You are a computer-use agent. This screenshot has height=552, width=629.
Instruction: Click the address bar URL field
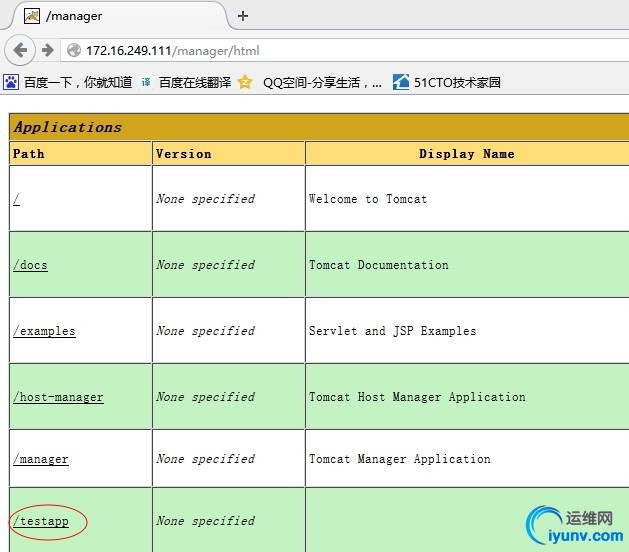click(345, 51)
